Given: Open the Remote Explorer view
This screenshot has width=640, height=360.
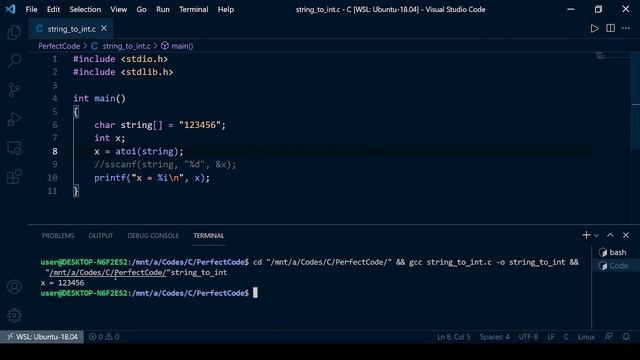Looking at the screenshot, I should pyautogui.click(x=14, y=148).
